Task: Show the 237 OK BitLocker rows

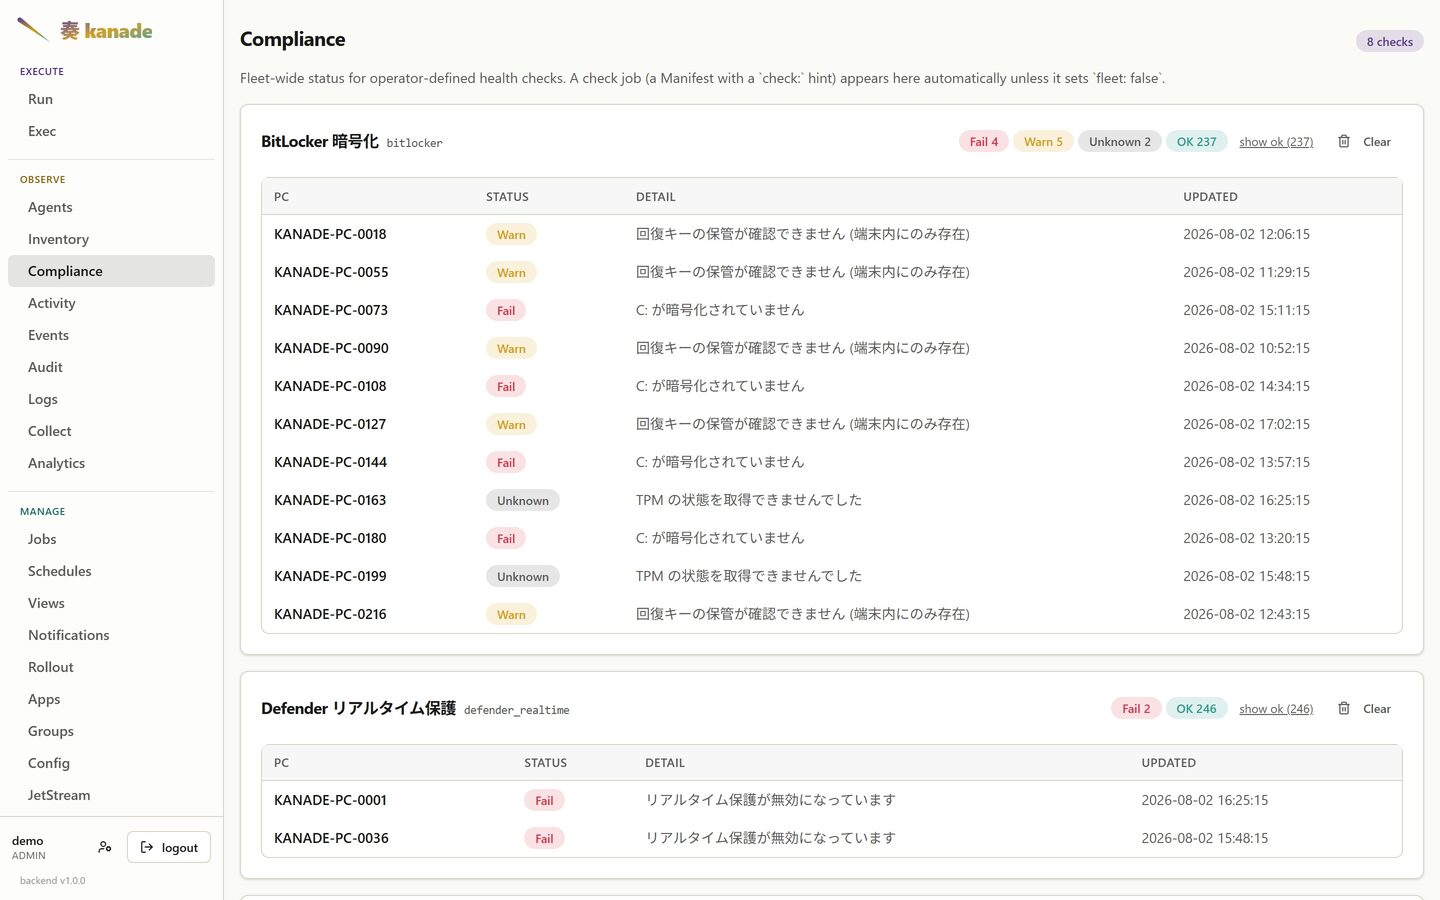Action: pyautogui.click(x=1276, y=142)
